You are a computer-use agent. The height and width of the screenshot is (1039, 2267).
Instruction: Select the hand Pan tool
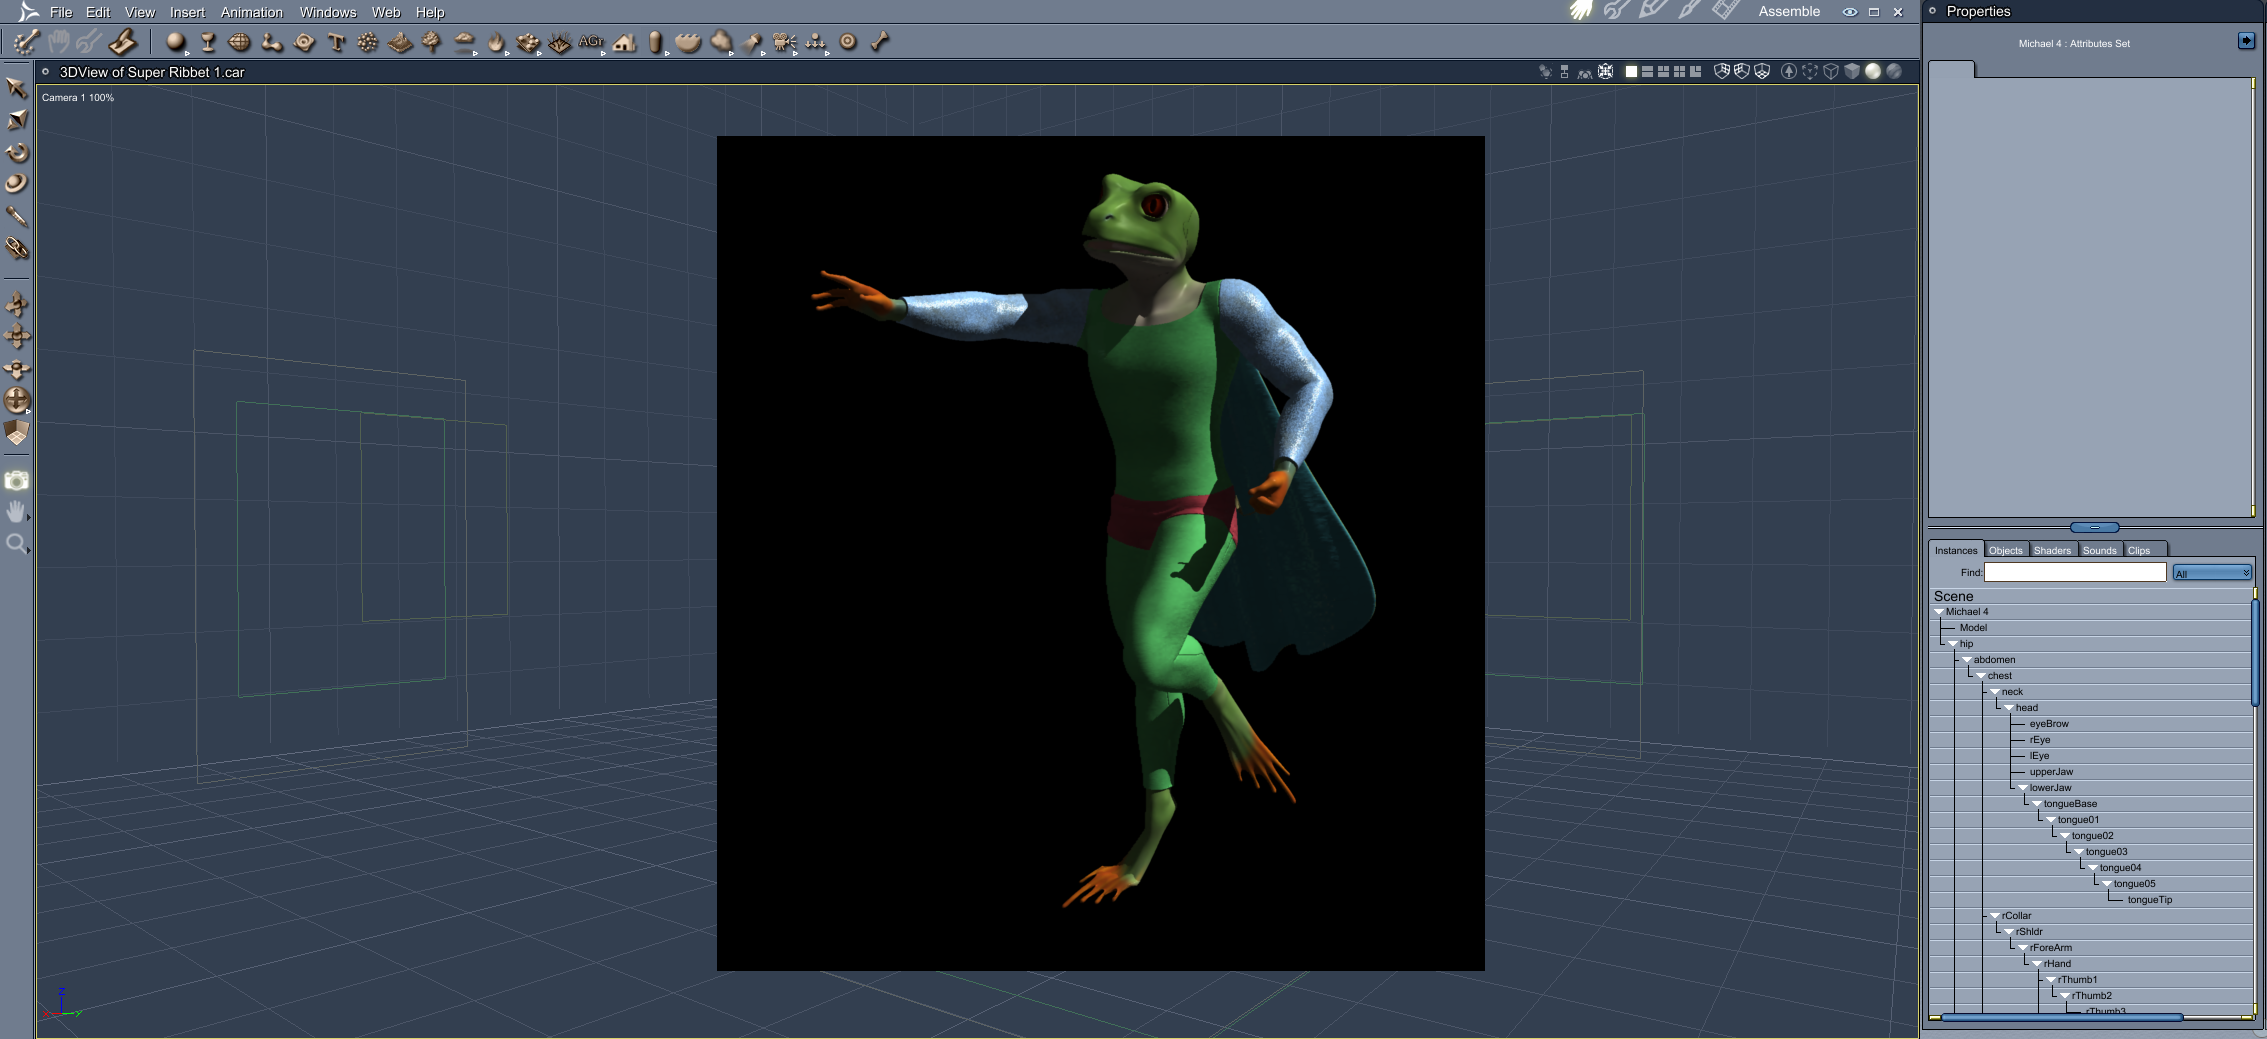[16, 512]
